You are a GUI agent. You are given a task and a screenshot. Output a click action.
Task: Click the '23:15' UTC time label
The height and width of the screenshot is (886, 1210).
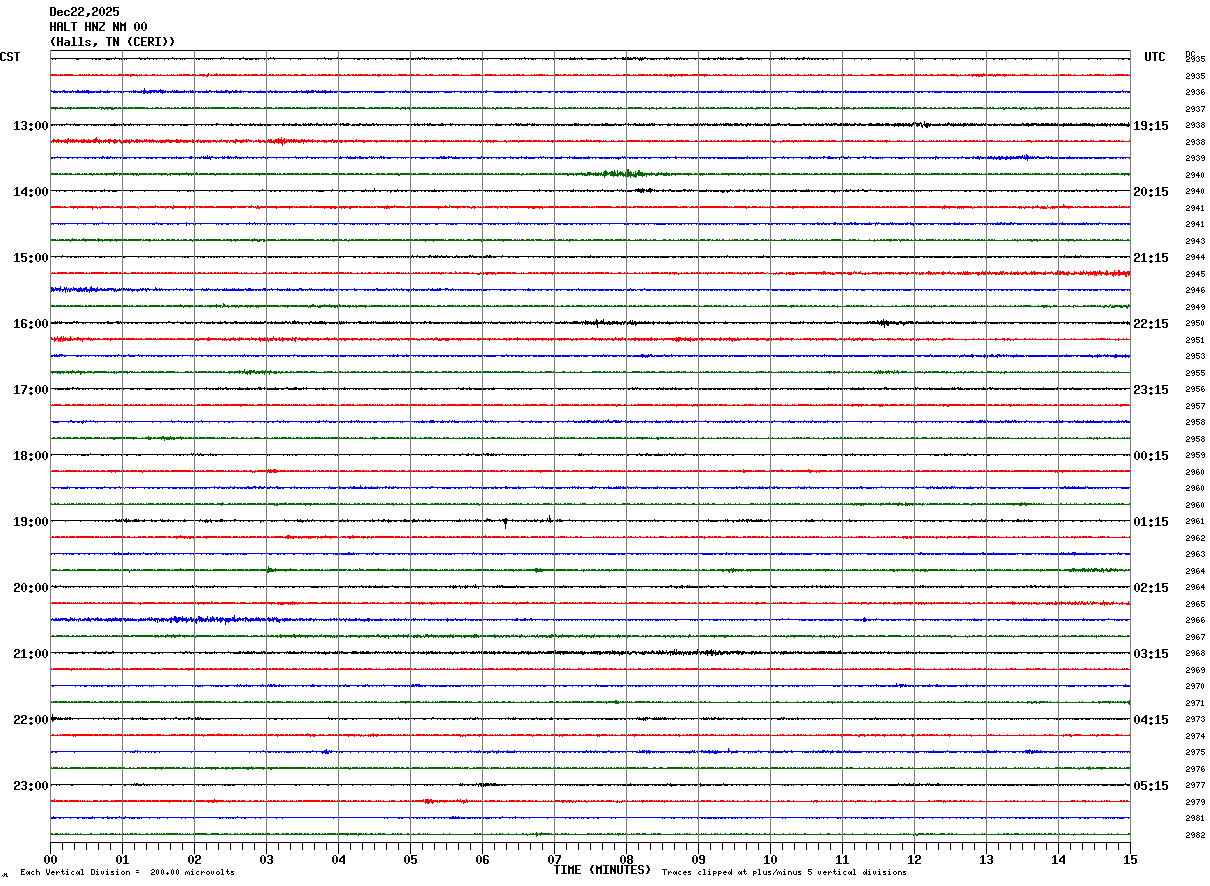coord(1151,390)
